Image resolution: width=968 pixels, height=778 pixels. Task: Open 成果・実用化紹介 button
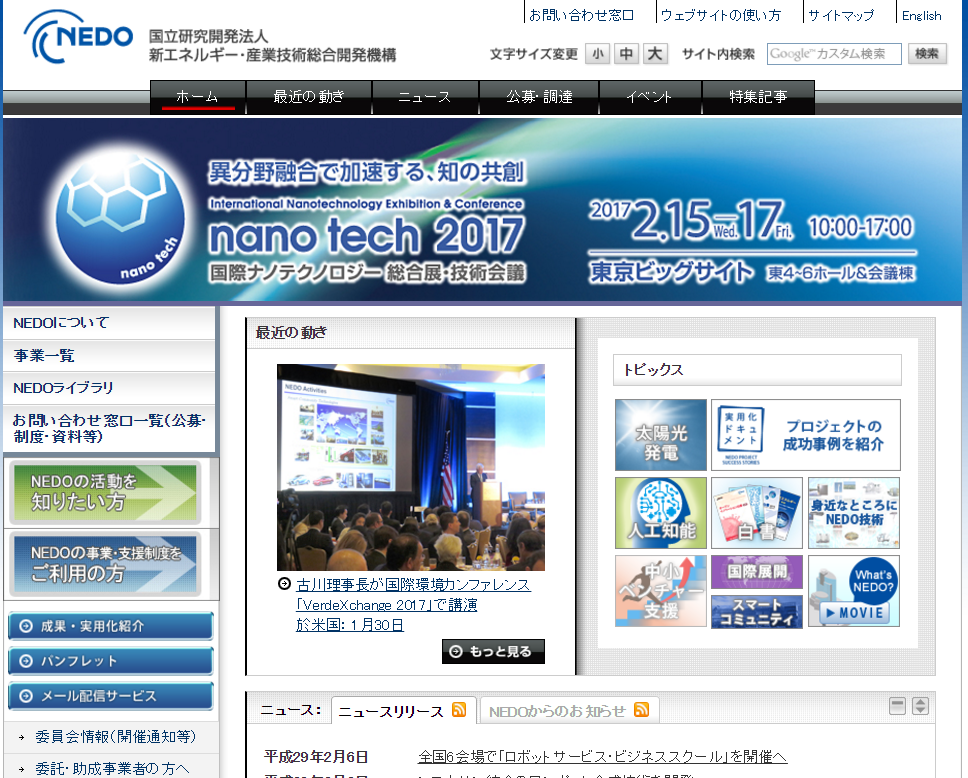[111, 626]
